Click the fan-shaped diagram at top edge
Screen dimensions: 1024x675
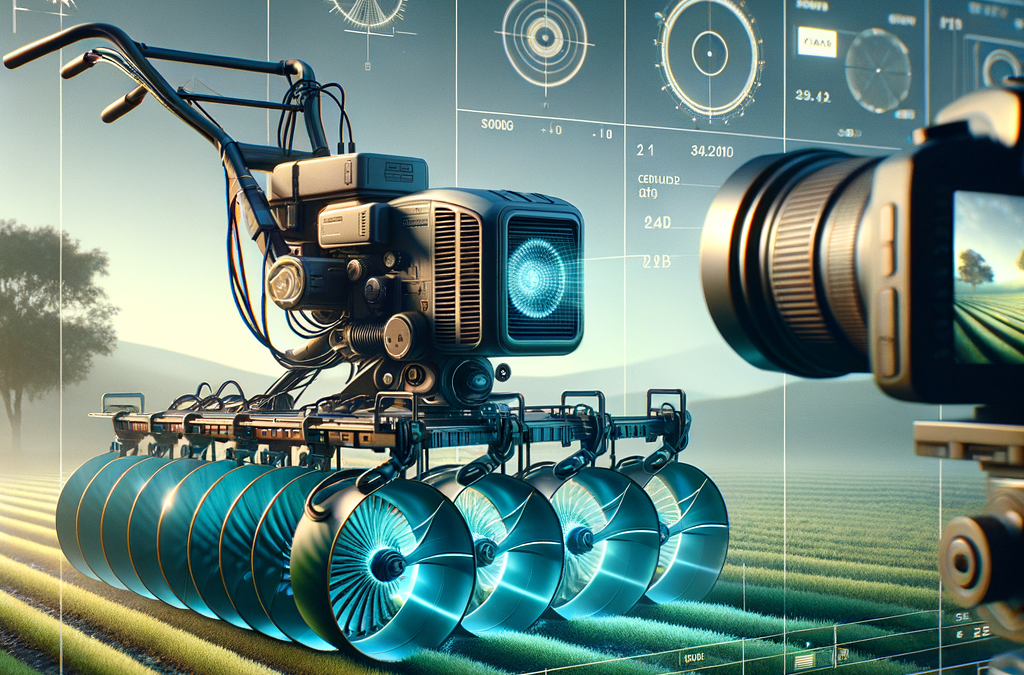(x=368, y=14)
